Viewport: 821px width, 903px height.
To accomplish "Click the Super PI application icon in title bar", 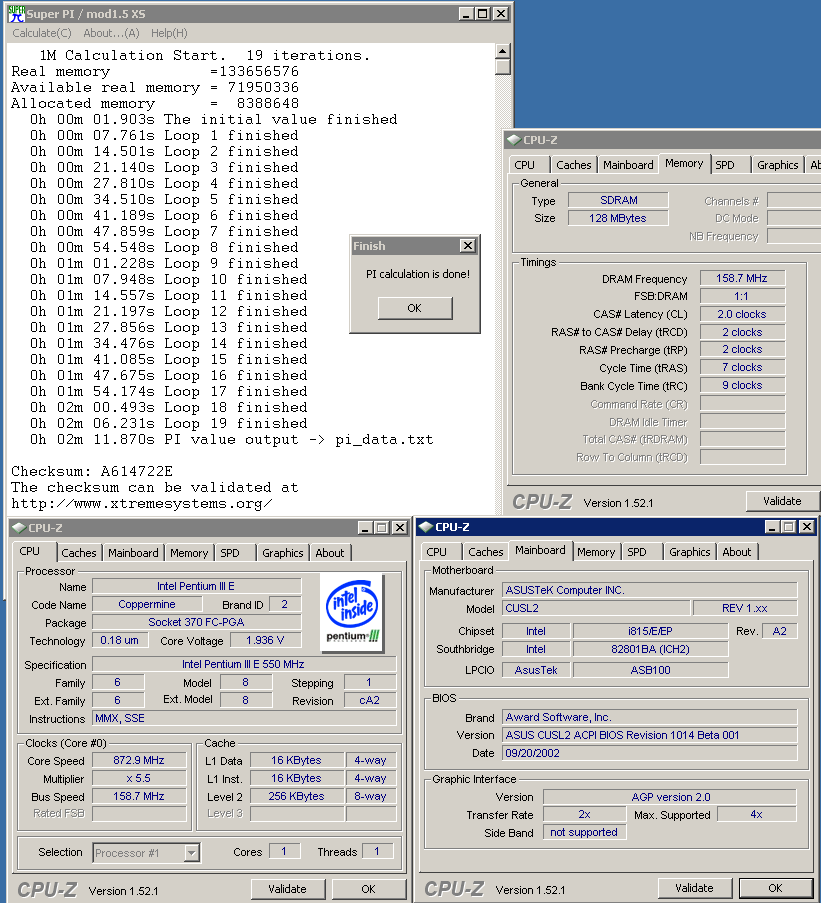I will coord(18,13).
